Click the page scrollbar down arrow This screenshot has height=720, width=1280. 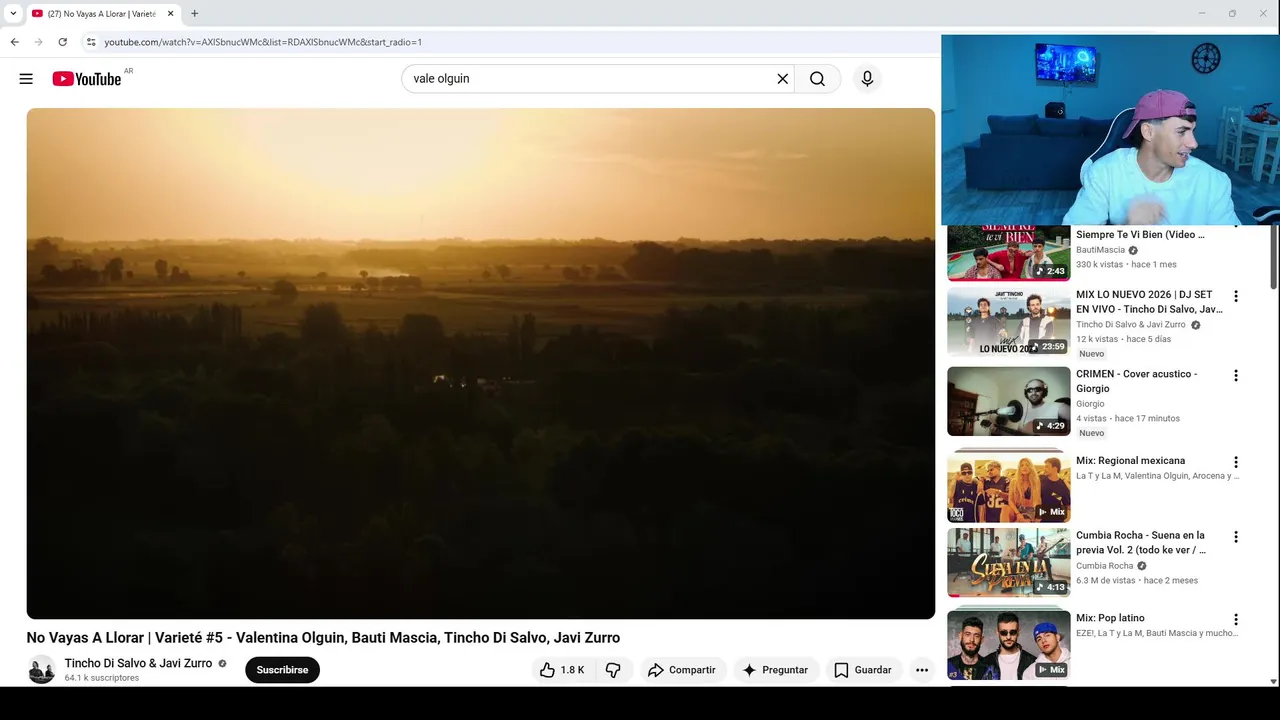(1273, 681)
